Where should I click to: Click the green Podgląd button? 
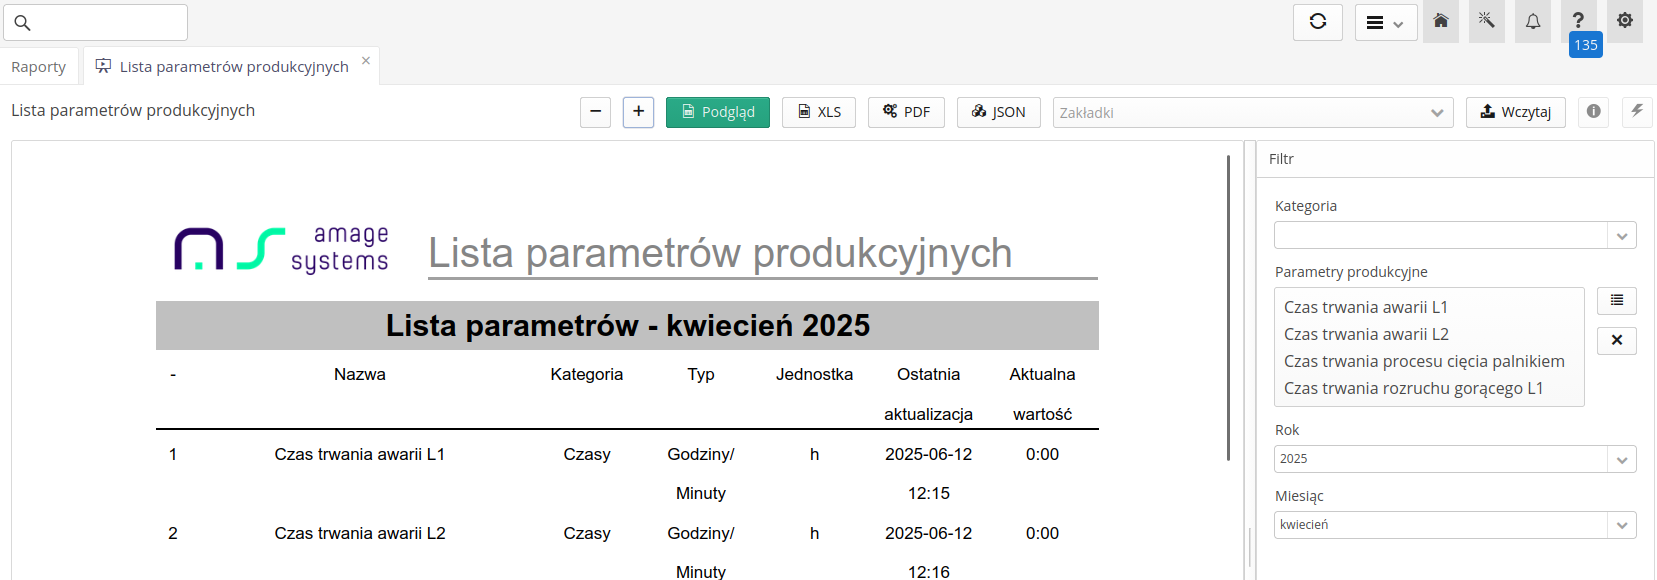[717, 112]
